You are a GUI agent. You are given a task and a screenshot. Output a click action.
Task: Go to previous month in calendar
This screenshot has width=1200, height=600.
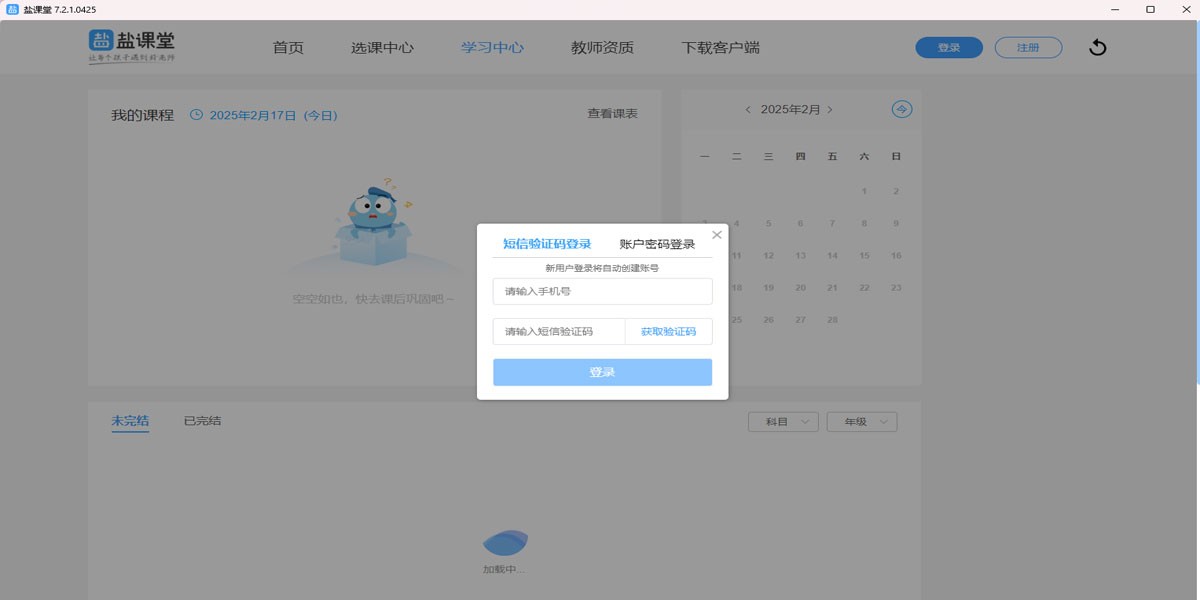[x=748, y=110]
